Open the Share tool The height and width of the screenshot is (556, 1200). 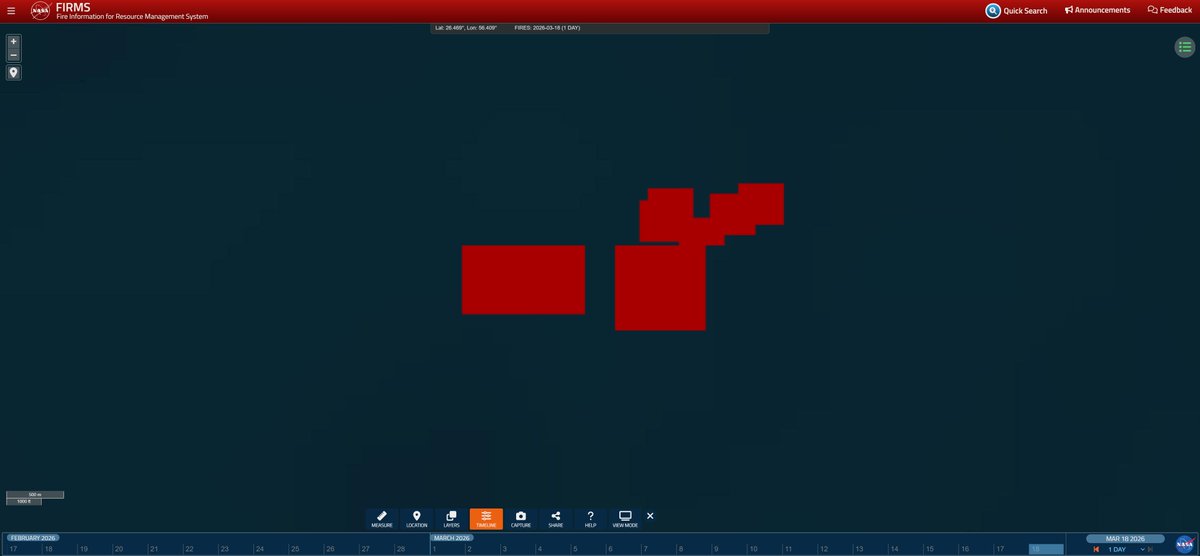pos(555,519)
